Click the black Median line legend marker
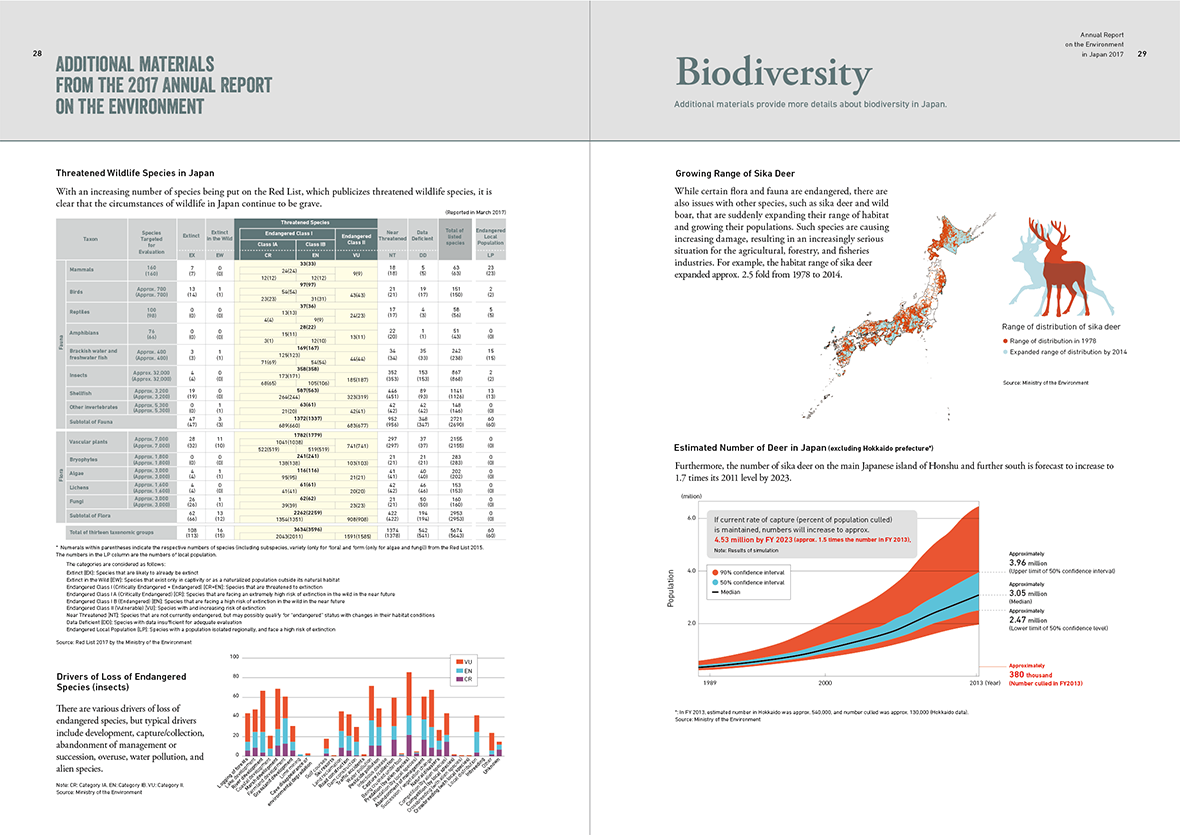1180x835 pixels. (716, 592)
